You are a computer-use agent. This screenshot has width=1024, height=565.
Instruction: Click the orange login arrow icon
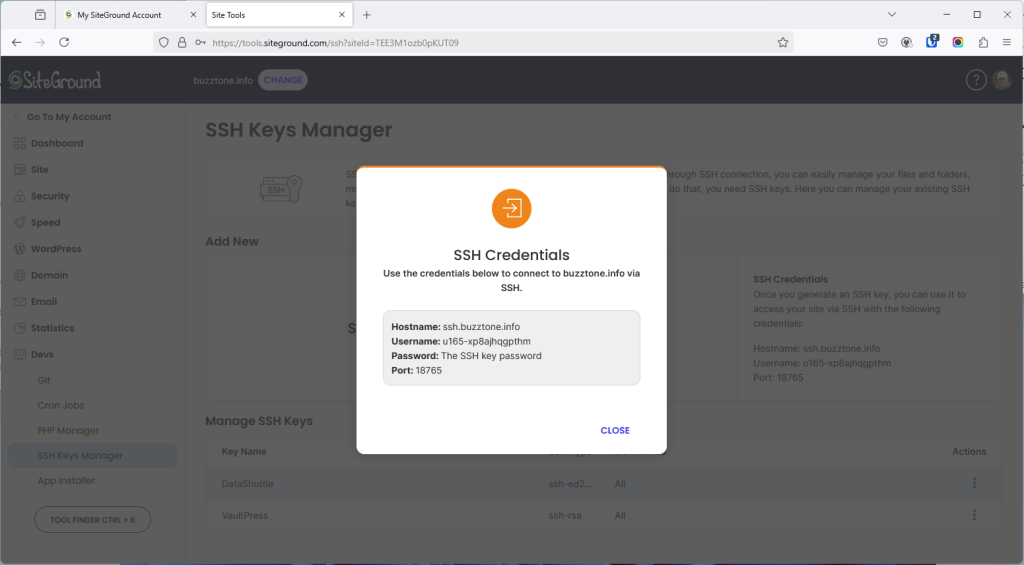[511, 208]
